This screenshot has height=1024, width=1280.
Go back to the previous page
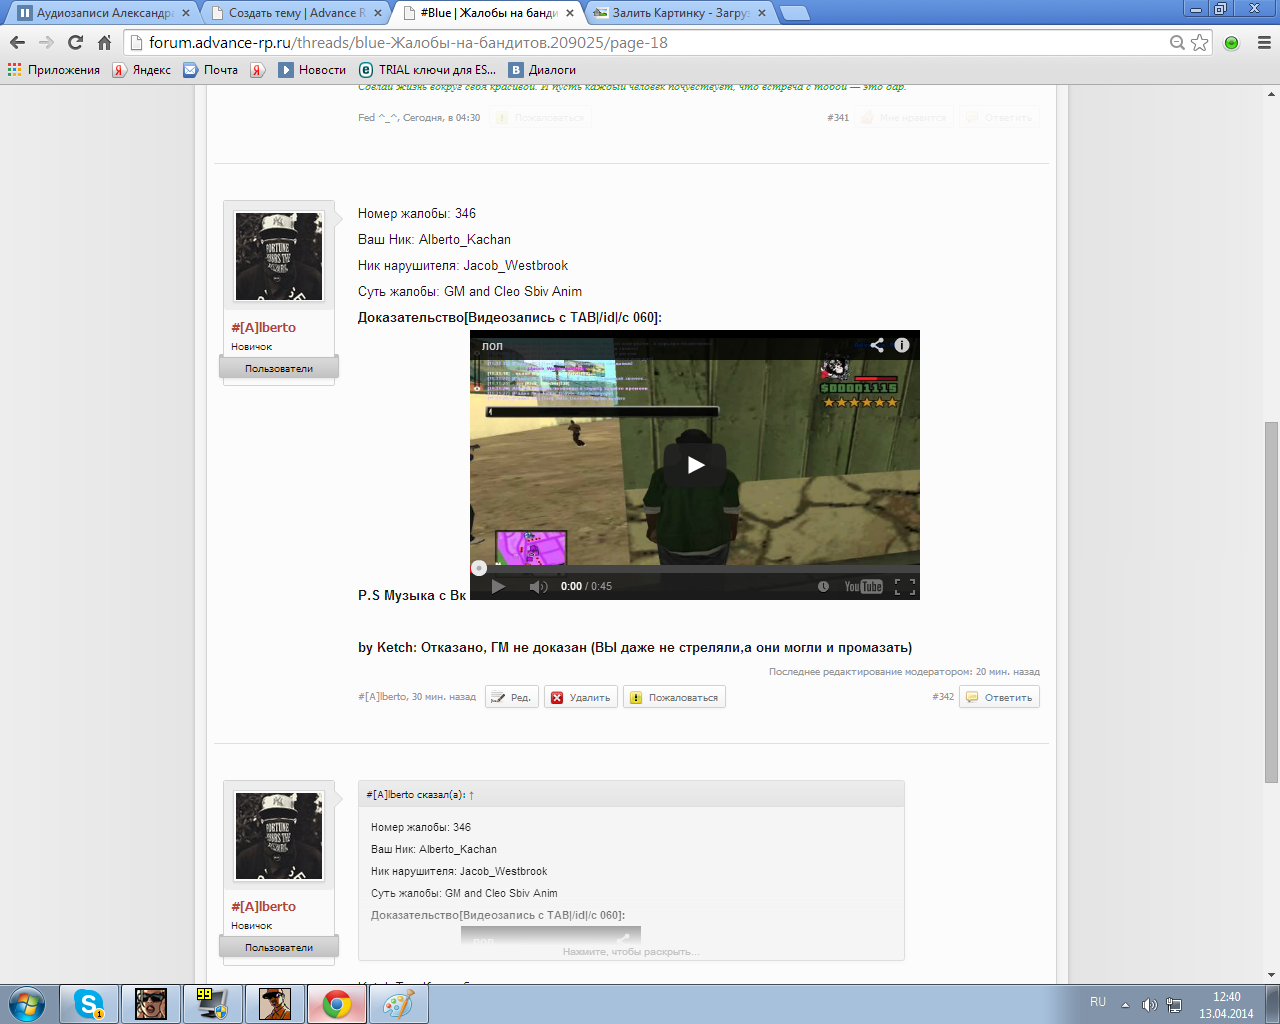click(17, 42)
